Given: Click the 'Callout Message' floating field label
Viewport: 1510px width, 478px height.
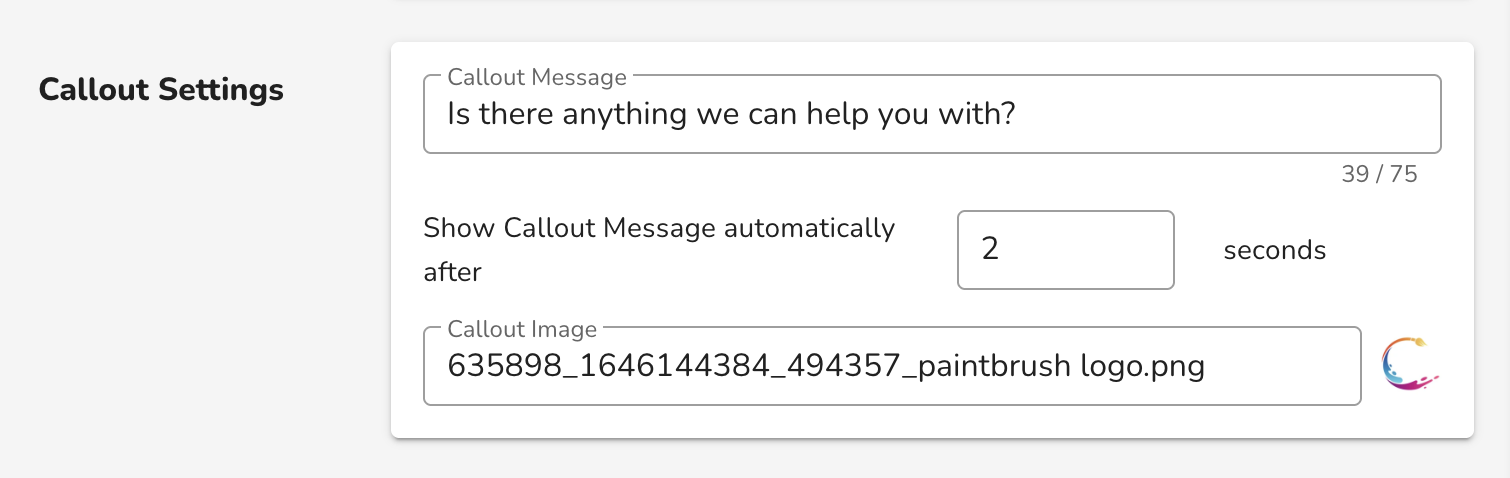Looking at the screenshot, I should click(x=537, y=77).
